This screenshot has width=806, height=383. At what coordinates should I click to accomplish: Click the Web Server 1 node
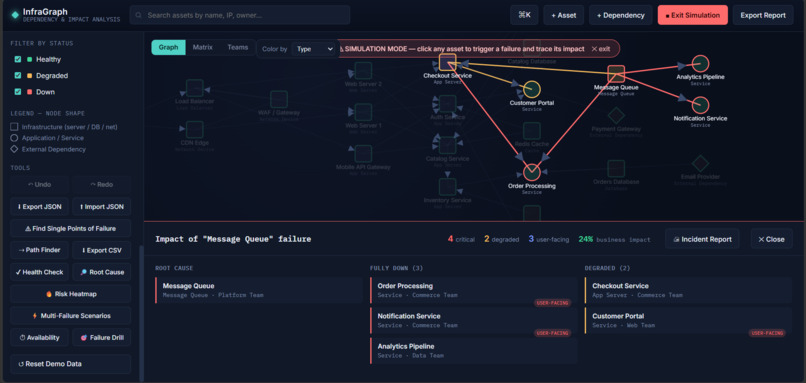tap(363, 112)
